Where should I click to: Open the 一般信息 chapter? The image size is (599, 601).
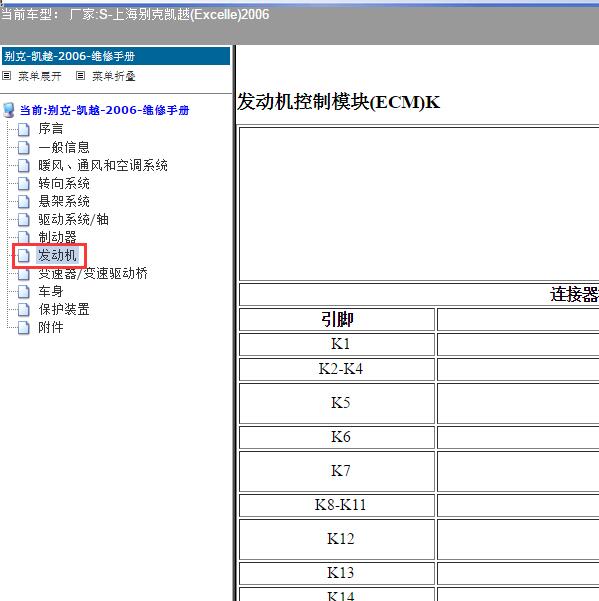64,147
